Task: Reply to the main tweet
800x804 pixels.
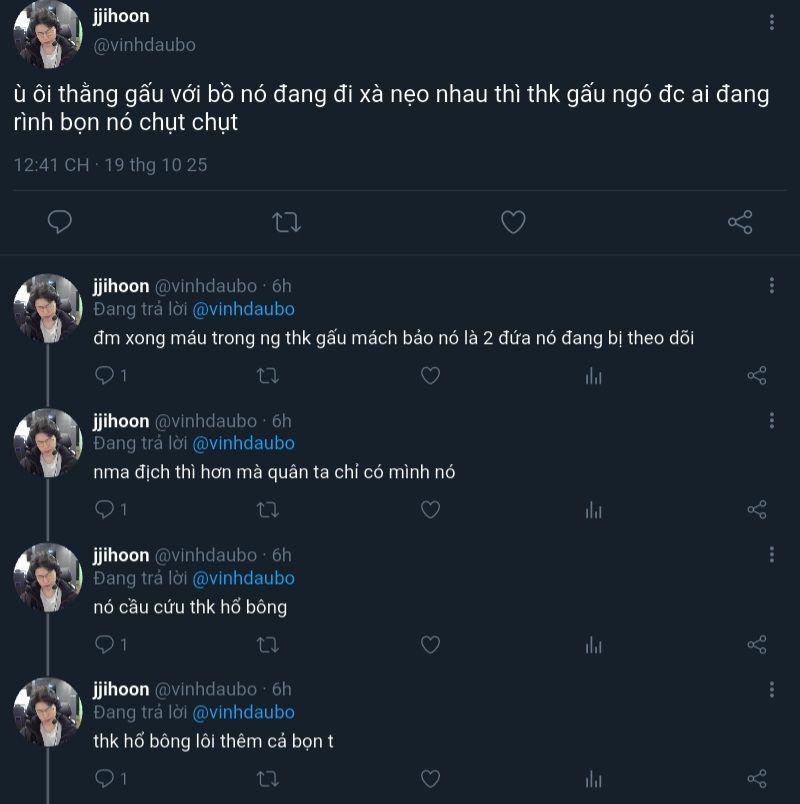Action: click(x=60, y=222)
